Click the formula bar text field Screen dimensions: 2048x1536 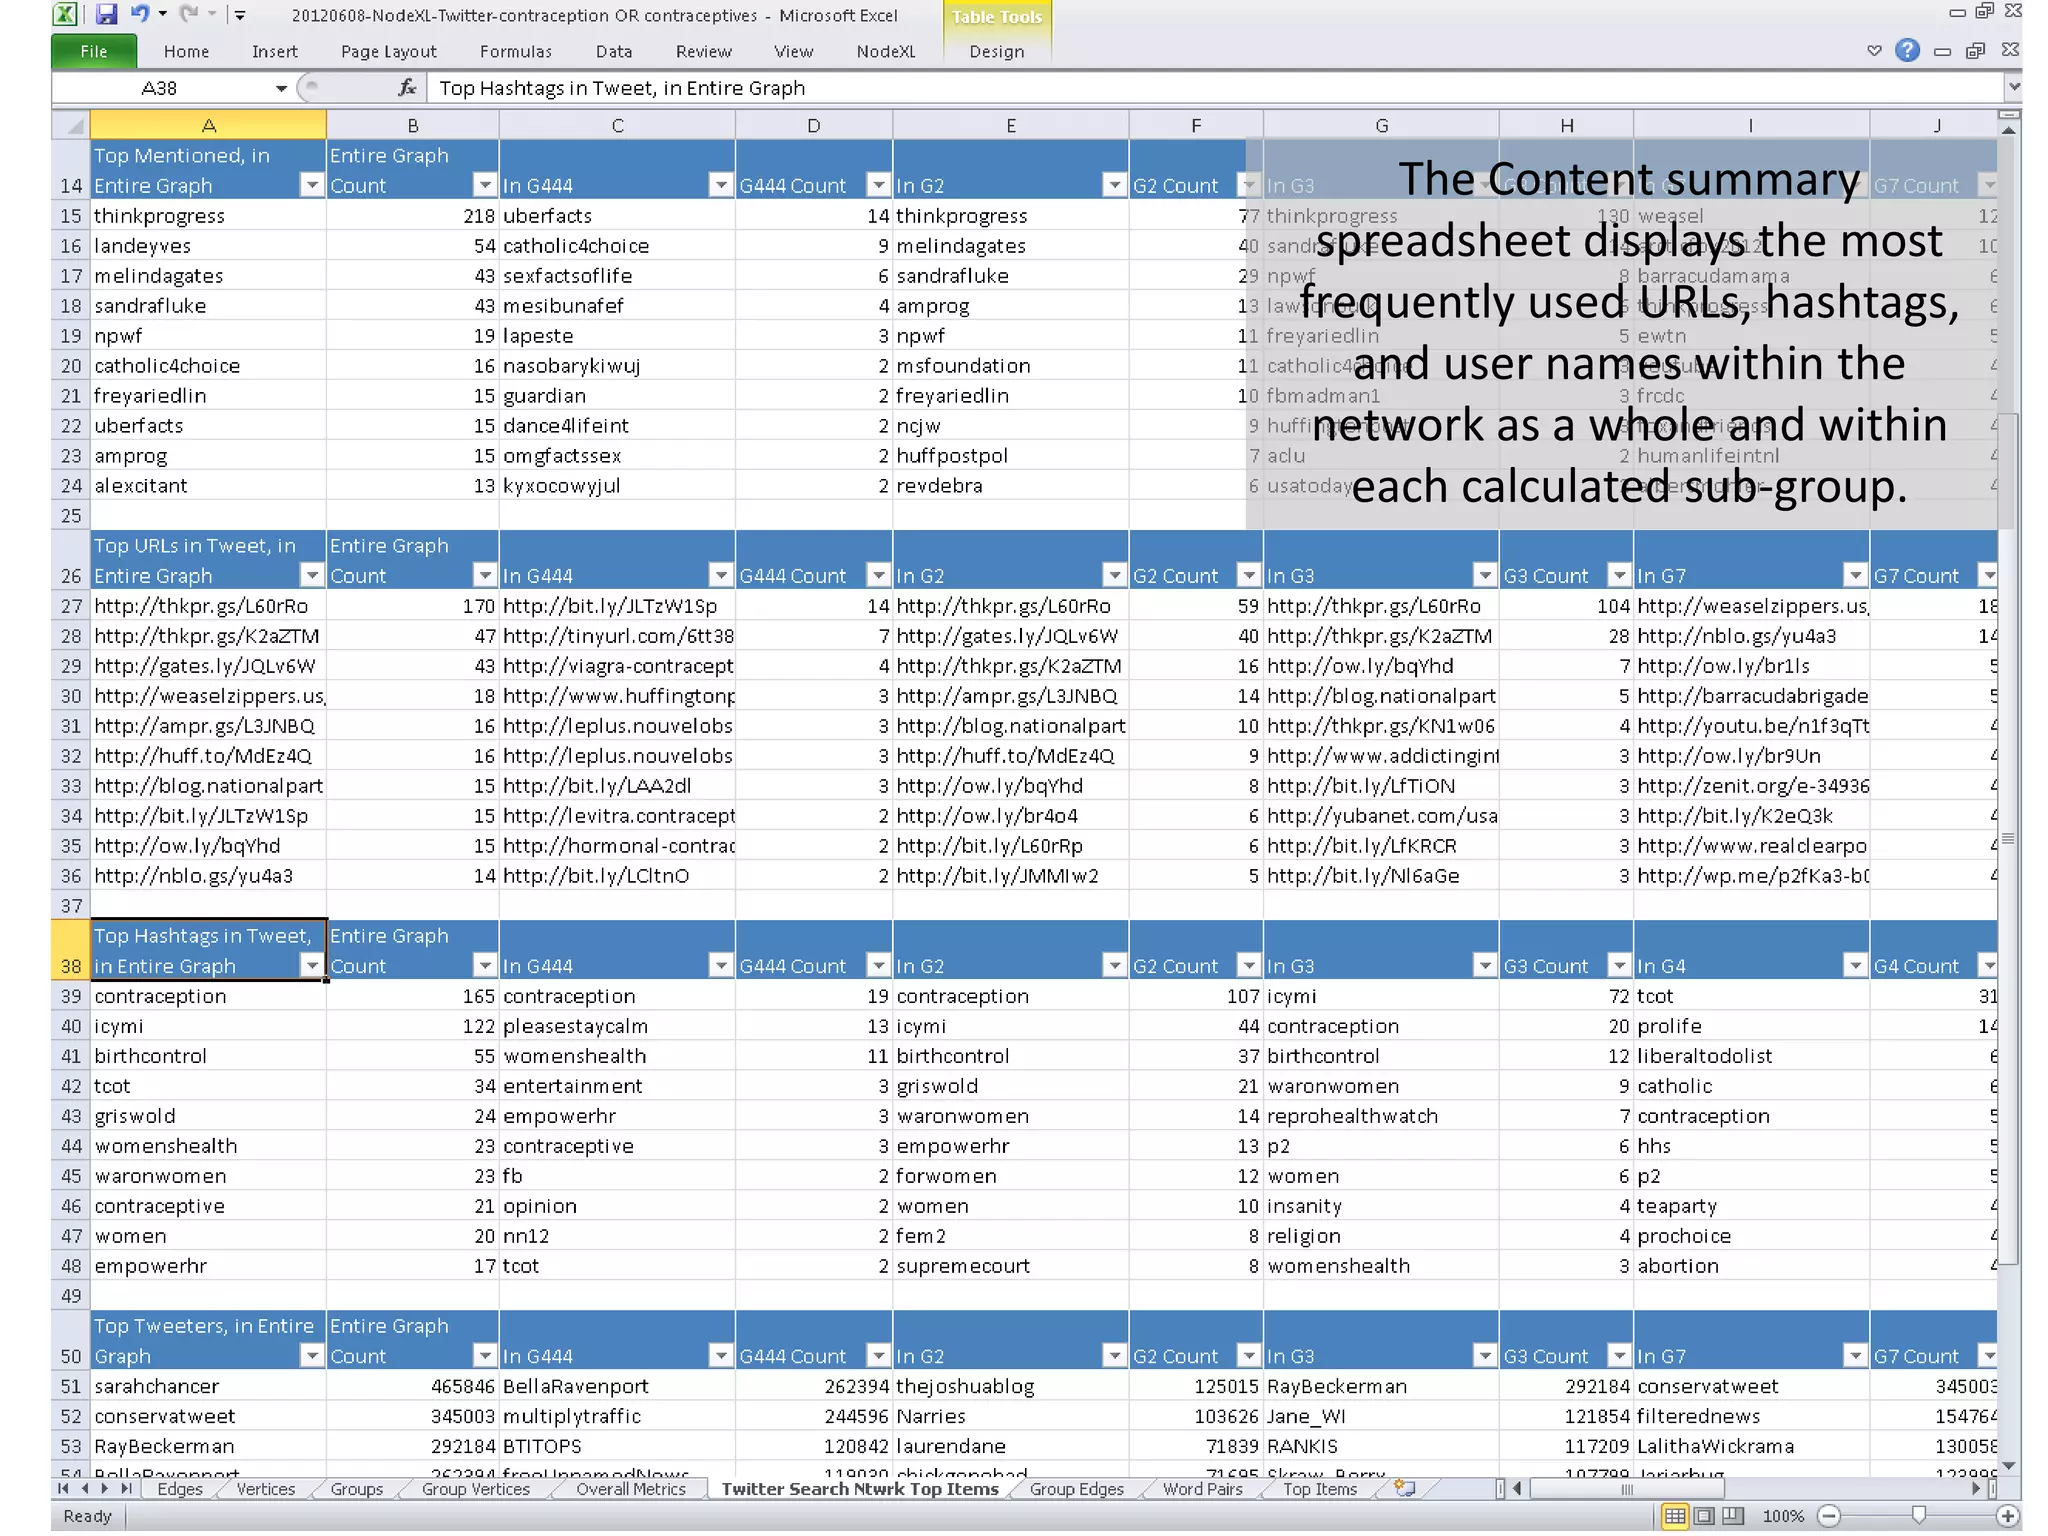pos(1215,88)
